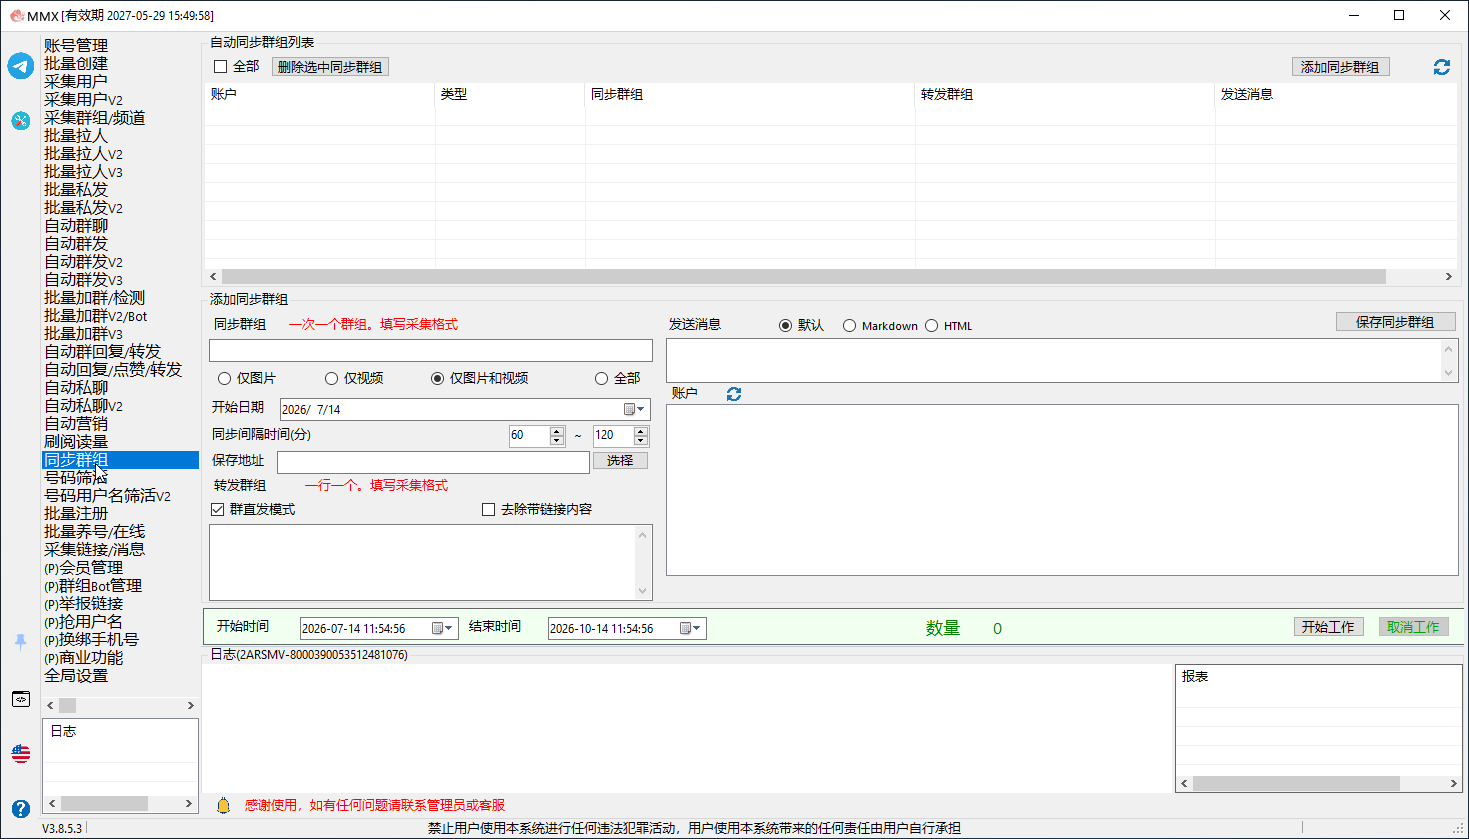Click the 账户 column header
Image resolution: width=1469 pixels, height=839 pixels.
[320, 95]
